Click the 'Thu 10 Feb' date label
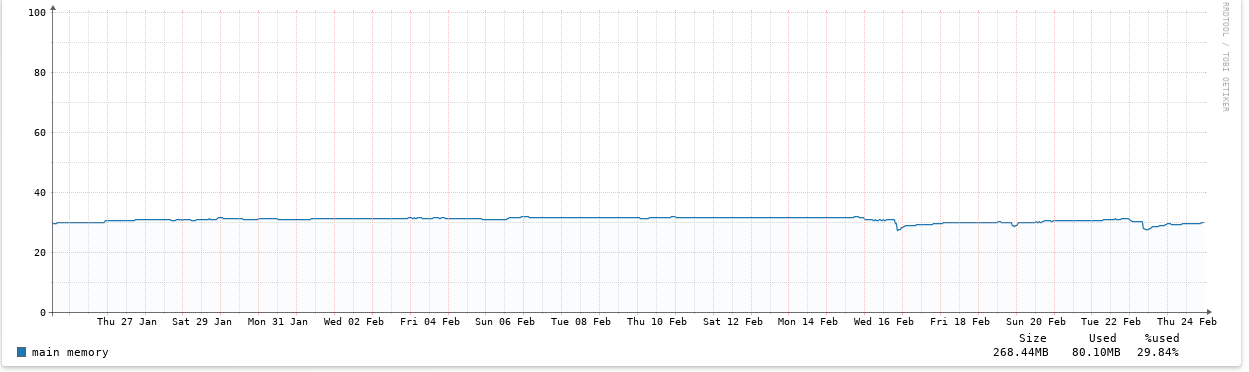This screenshot has height=372, width=1249. pyautogui.click(x=657, y=322)
